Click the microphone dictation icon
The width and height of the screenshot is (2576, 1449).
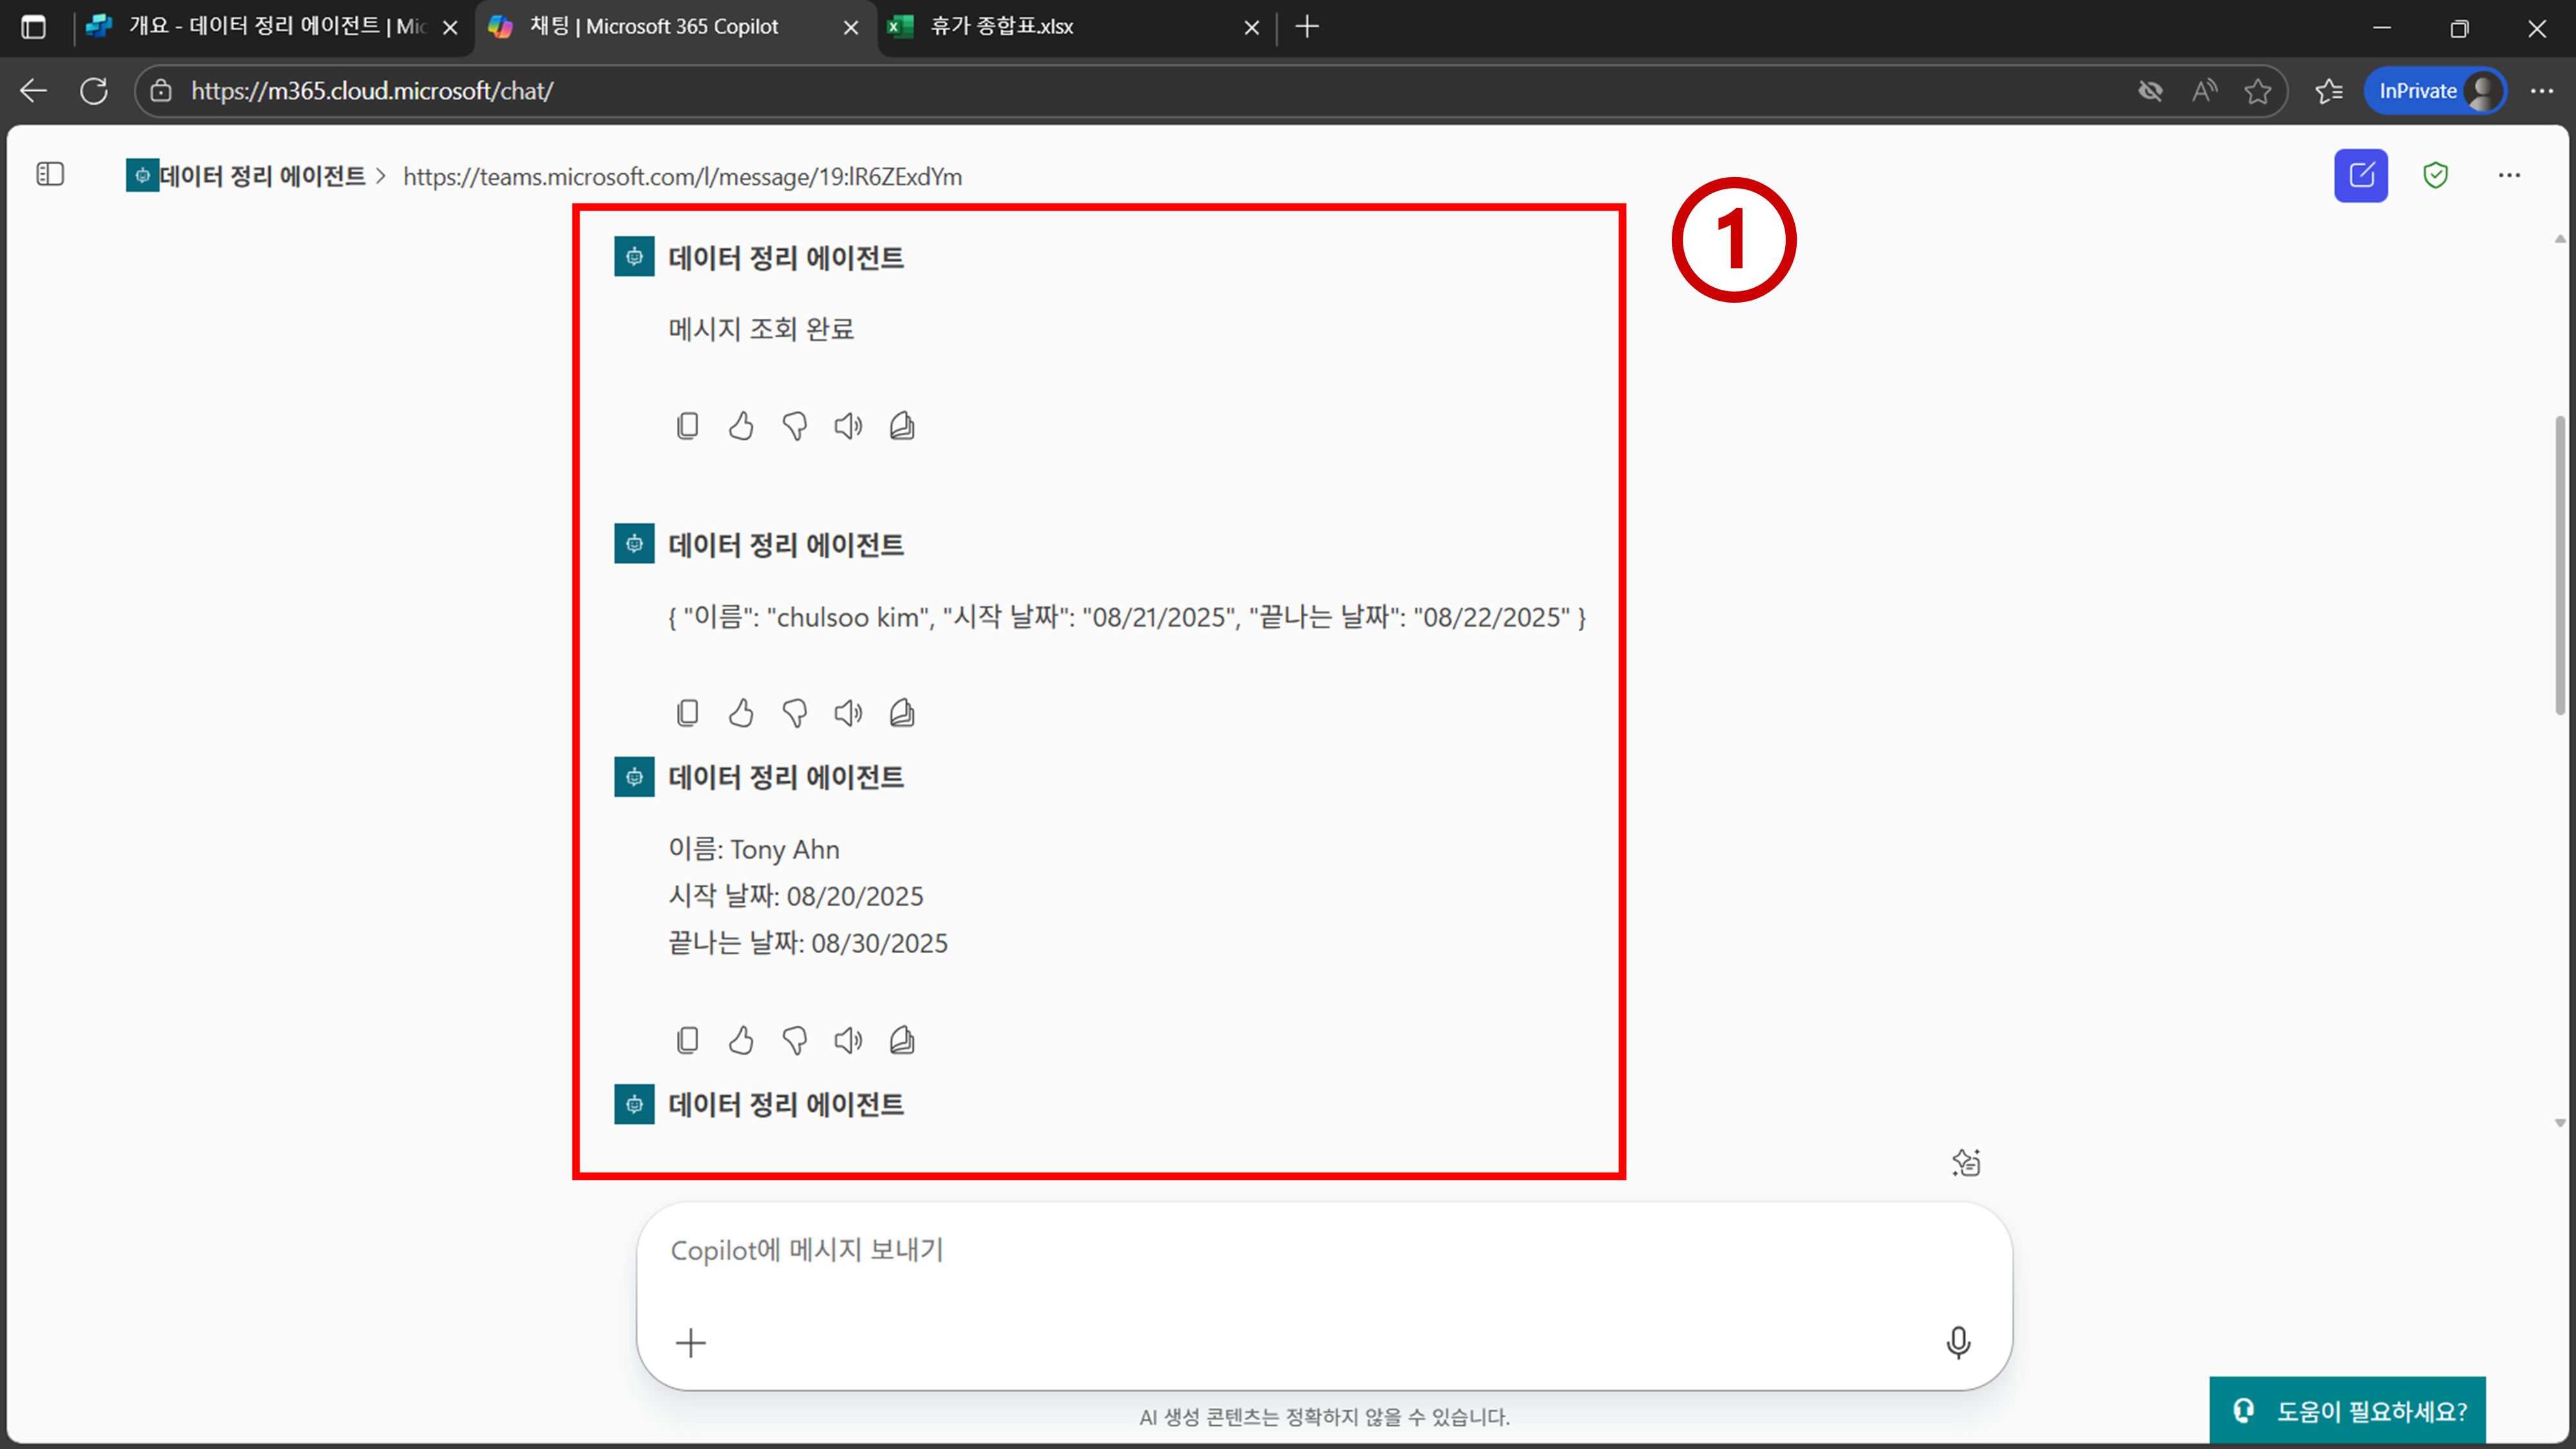tap(1958, 1342)
